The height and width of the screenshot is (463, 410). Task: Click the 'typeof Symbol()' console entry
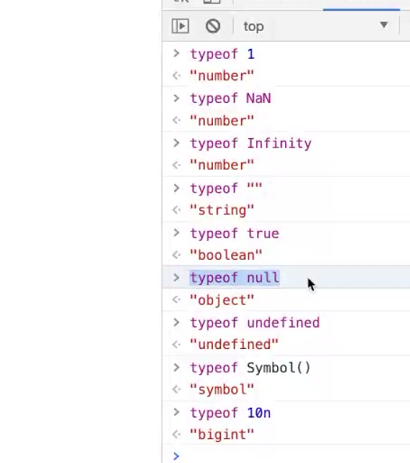(x=250, y=368)
